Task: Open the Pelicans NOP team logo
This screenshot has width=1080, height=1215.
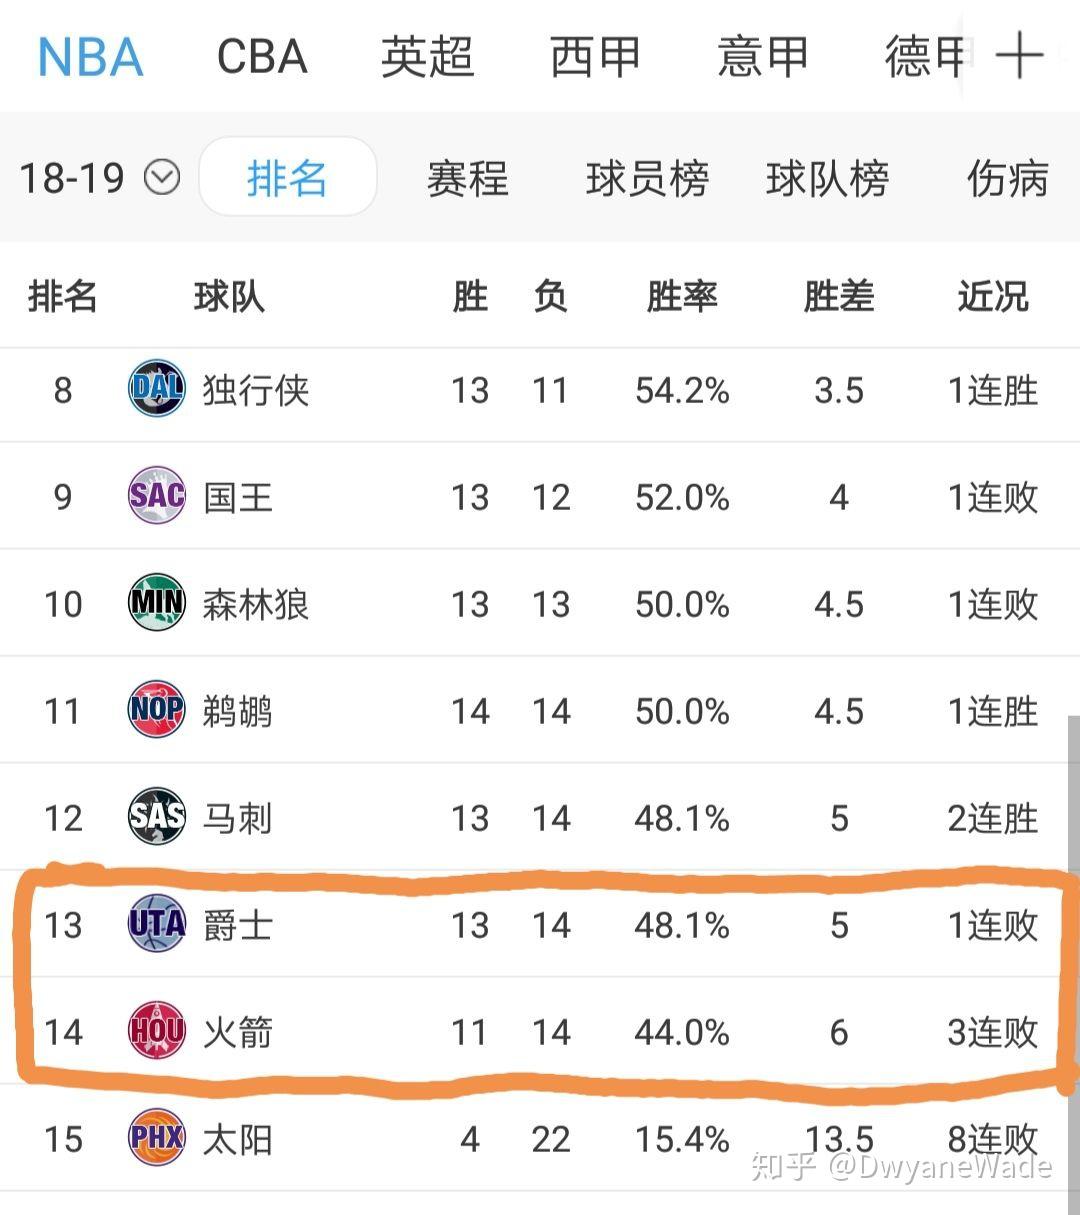Action: point(155,708)
